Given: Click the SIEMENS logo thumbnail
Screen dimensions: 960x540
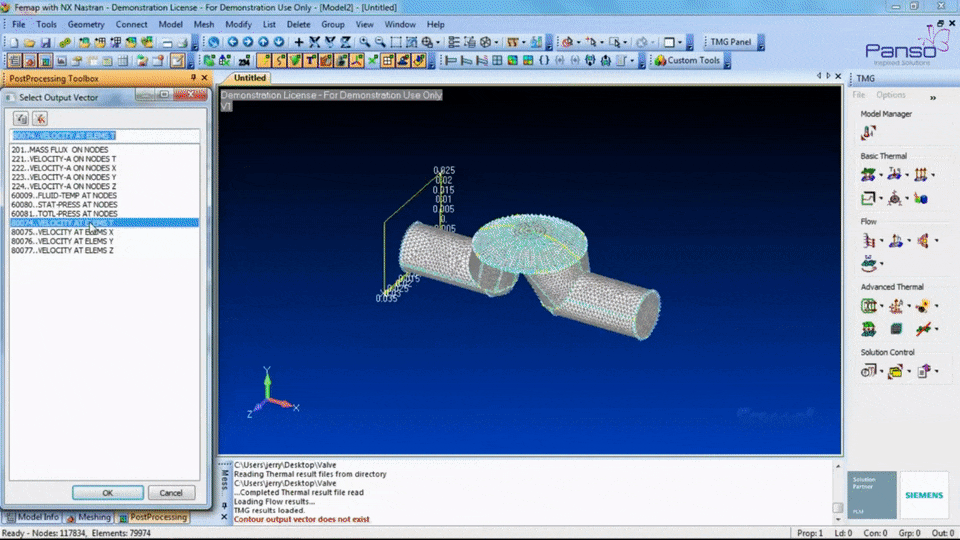Looking at the screenshot, I should [924, 495].
